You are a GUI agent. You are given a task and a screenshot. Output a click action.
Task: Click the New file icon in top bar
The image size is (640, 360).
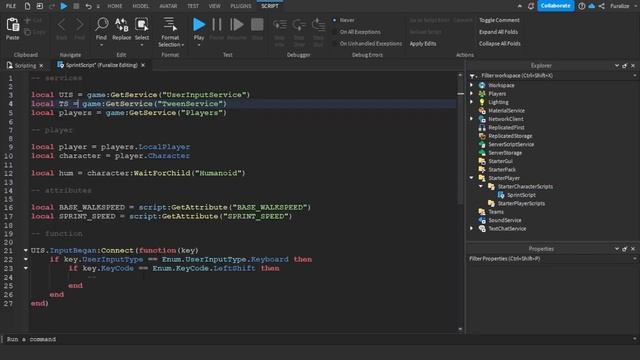(27, 6)
